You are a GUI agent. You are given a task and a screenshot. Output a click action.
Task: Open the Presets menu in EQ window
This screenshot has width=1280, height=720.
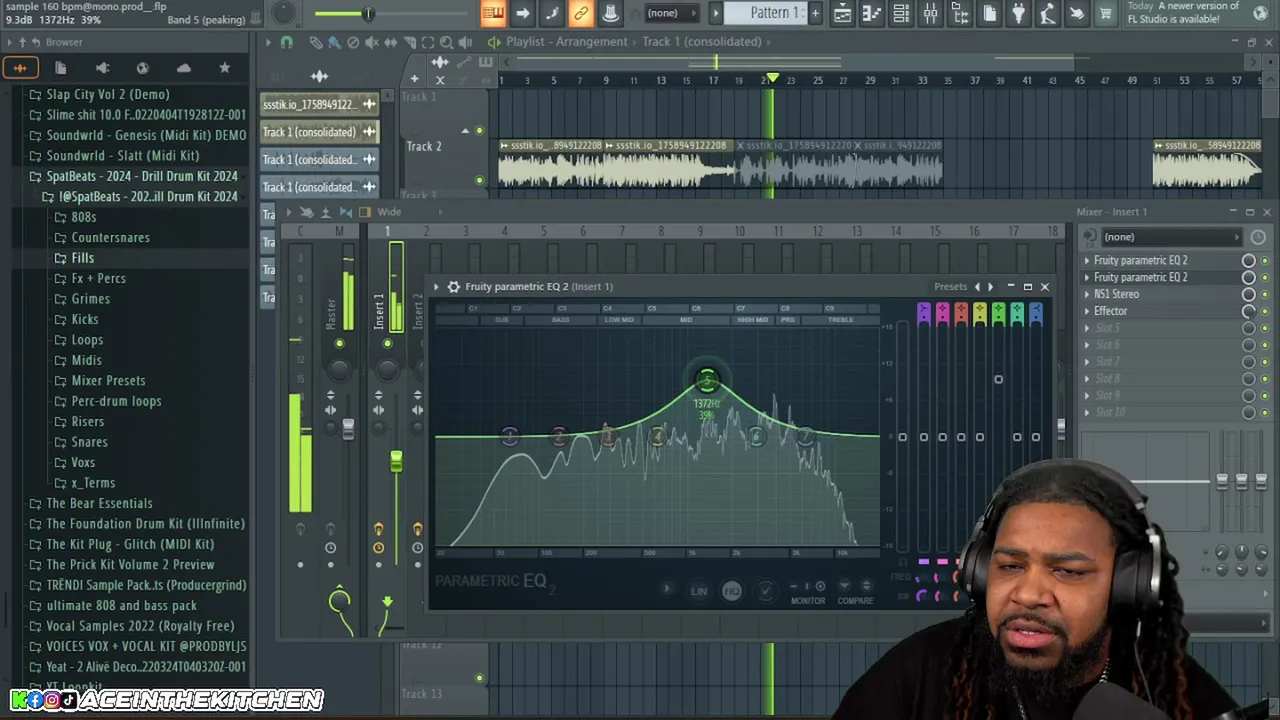[x=950, y=287]
